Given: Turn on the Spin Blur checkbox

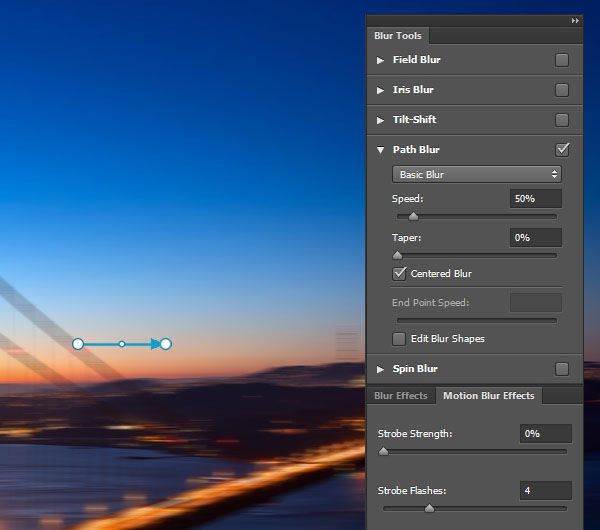Looking at the screenshot, I should point(562,369).
